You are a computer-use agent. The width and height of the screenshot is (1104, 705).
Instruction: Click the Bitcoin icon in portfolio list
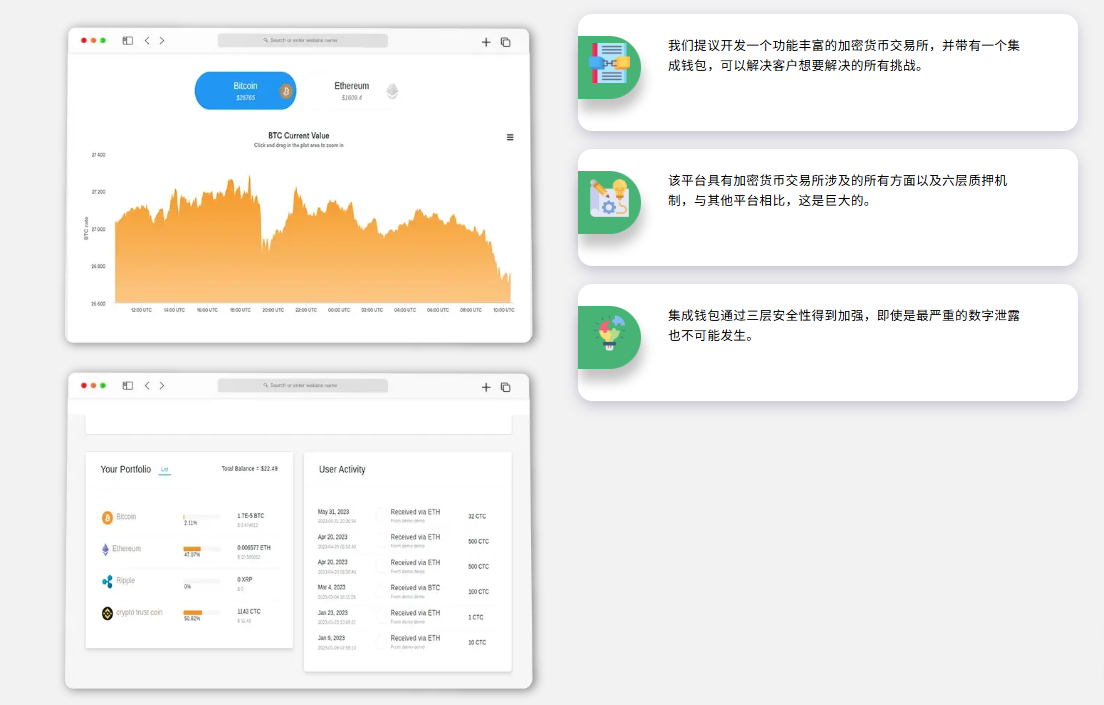[107, 518]
